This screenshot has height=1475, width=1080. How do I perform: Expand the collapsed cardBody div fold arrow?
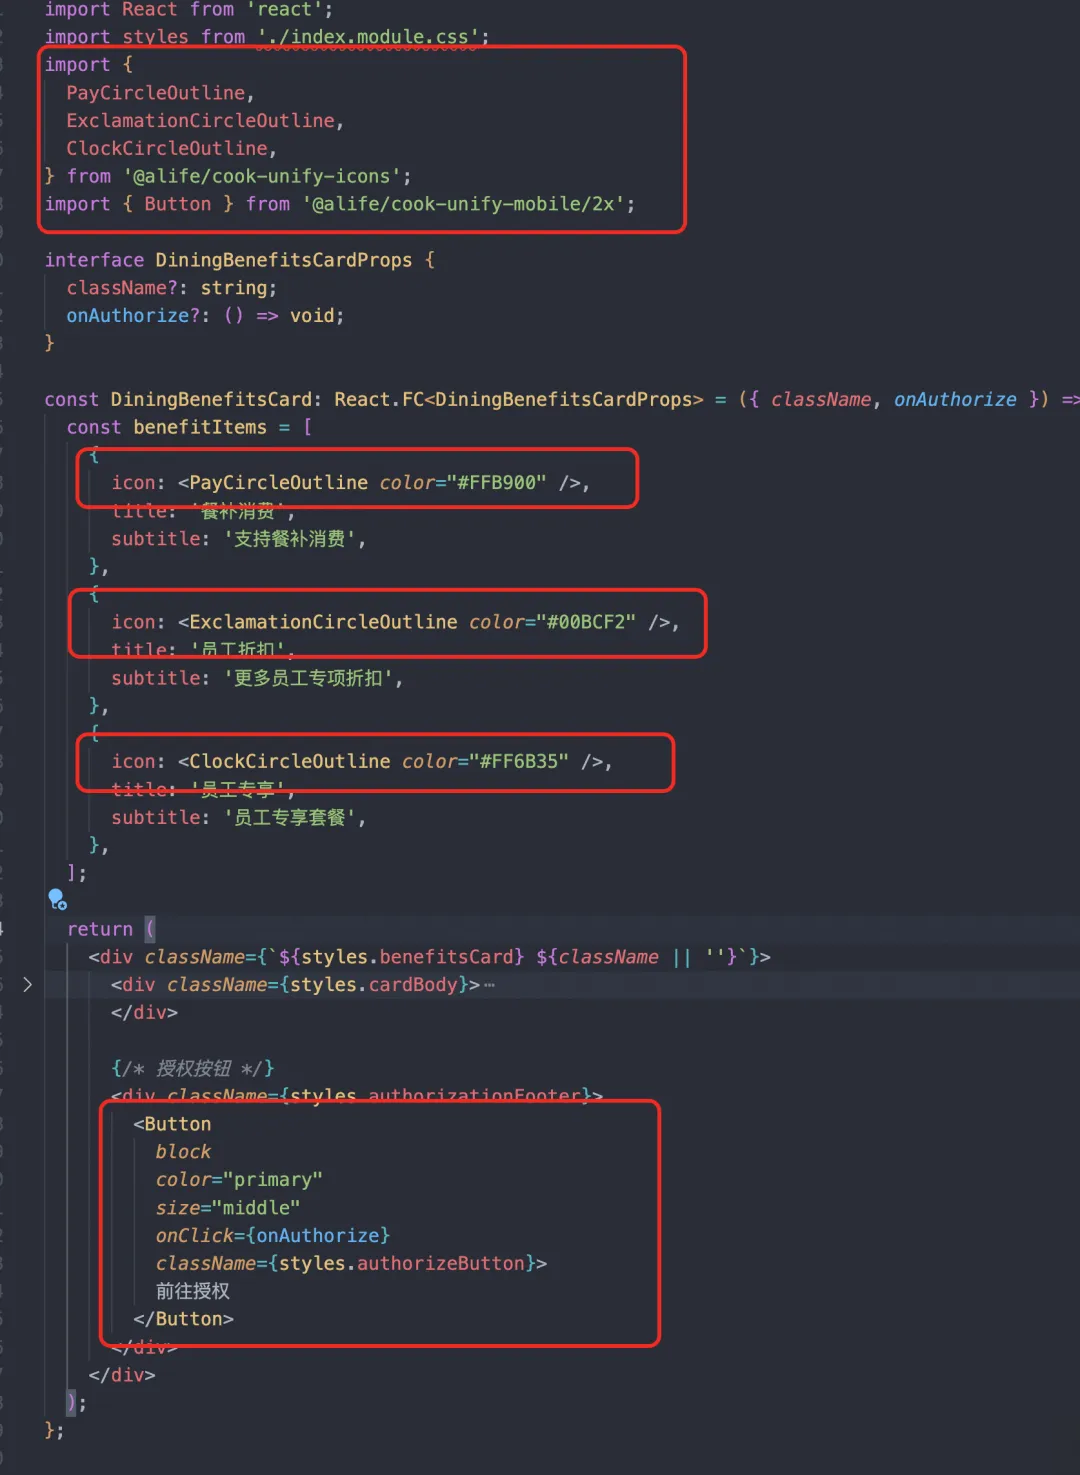[x=27, y=984]
